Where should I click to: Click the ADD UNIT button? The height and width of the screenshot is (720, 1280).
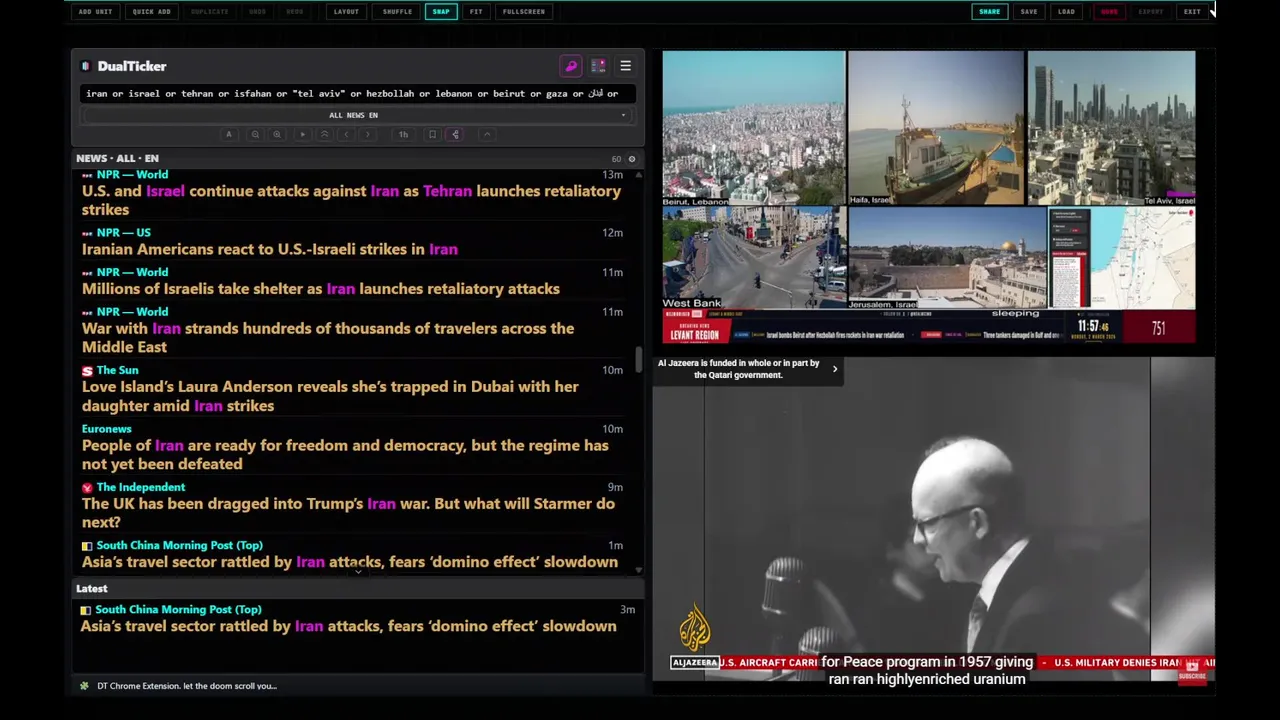95,12
